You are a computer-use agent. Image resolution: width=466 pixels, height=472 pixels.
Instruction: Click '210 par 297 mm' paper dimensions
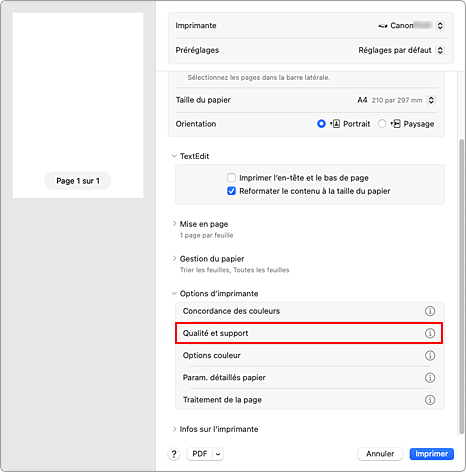(x=397, y=100)
